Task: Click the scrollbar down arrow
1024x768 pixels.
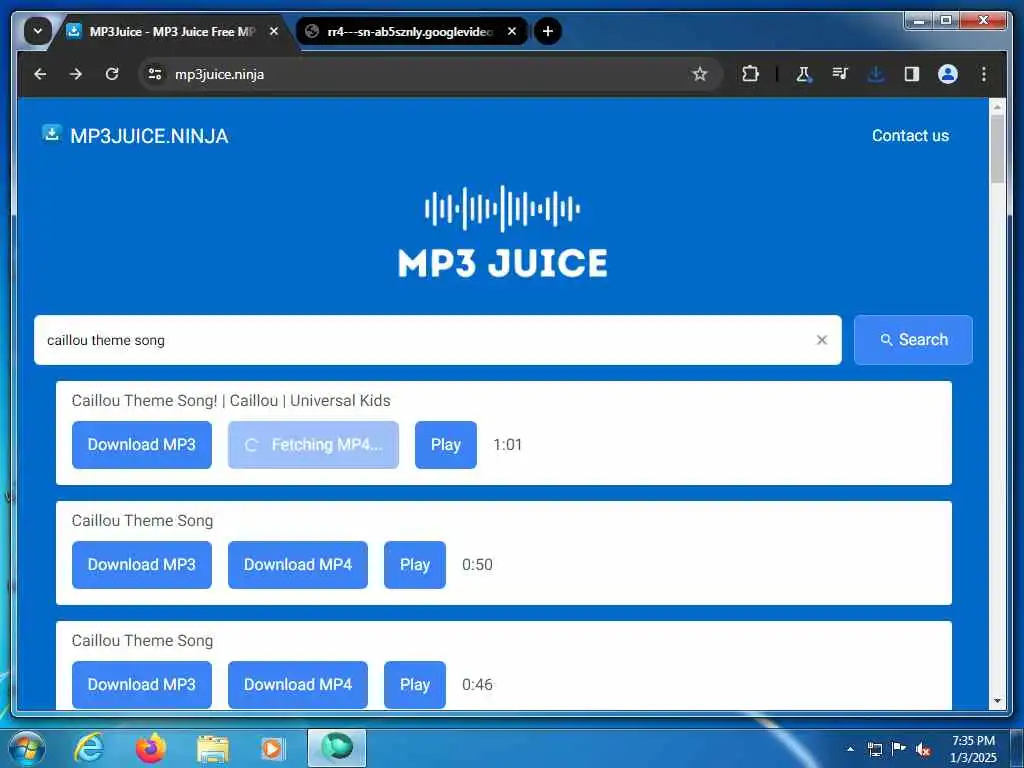Action: pos(997,701)
